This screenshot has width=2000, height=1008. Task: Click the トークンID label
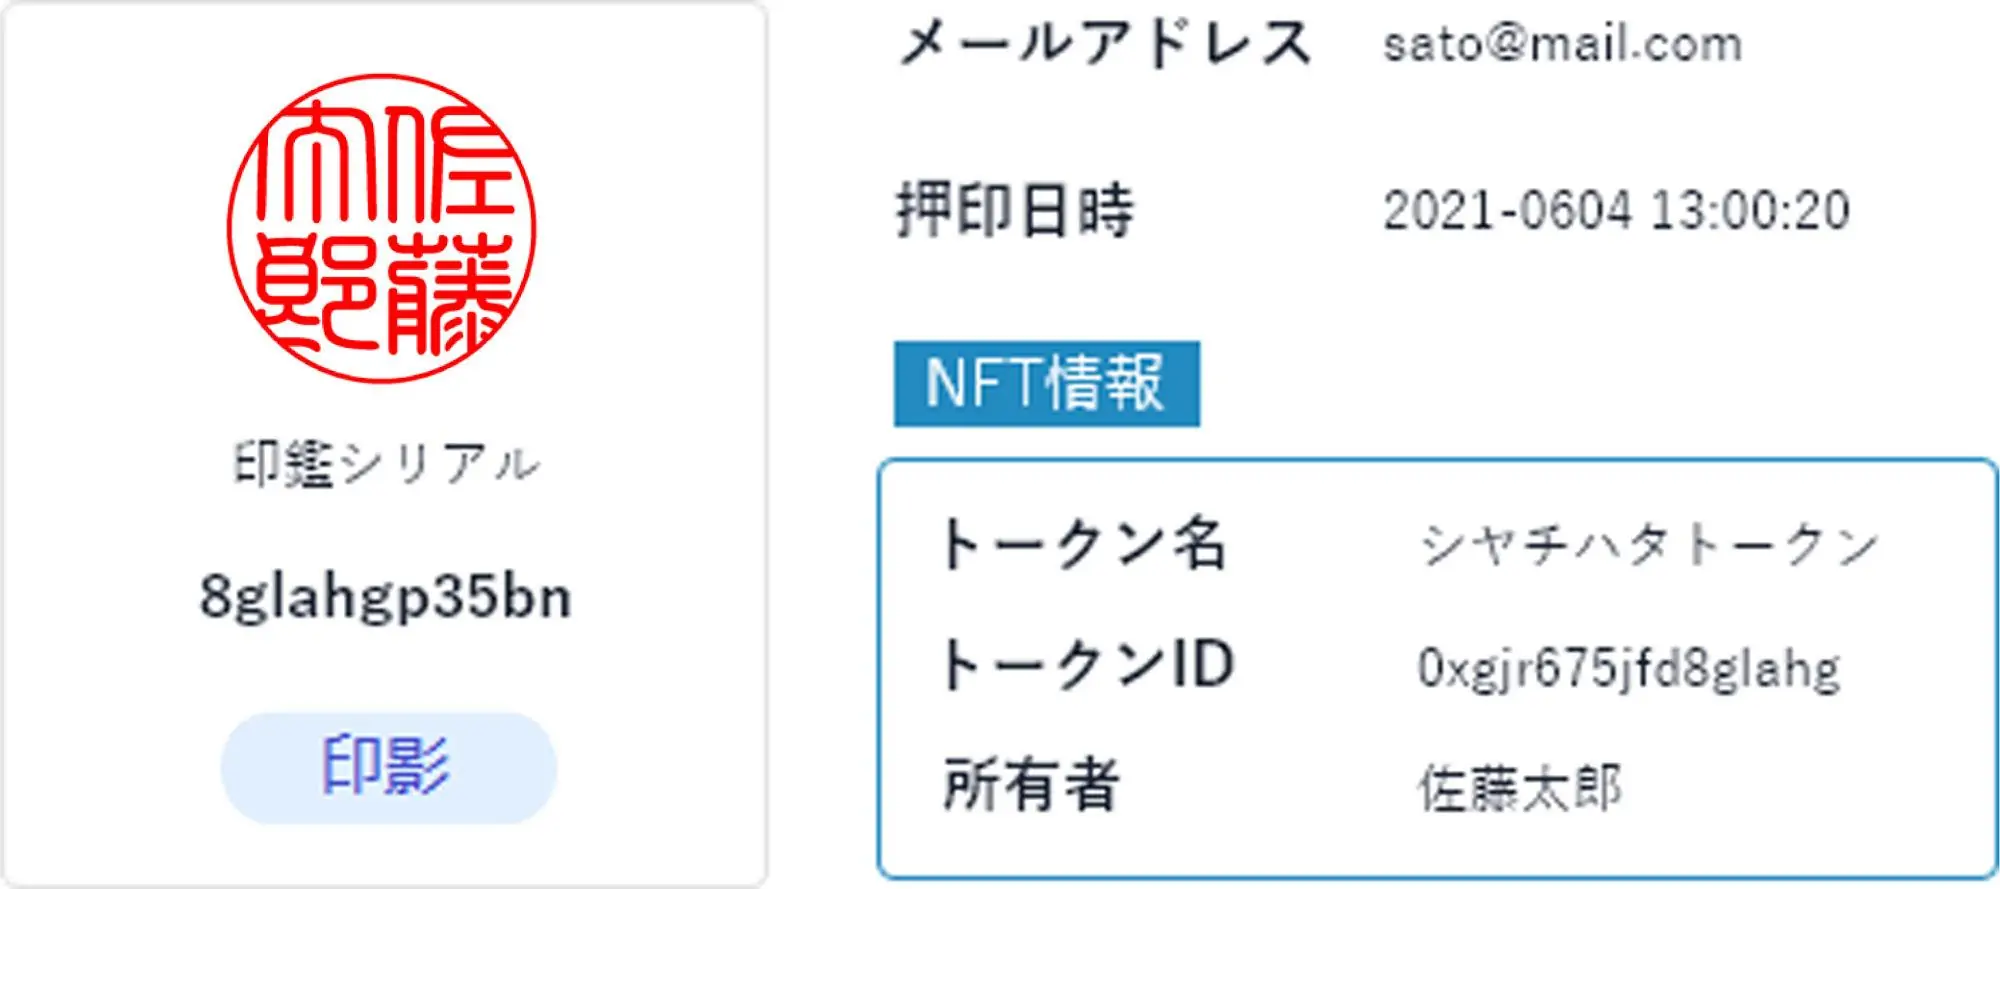click(x=1088, y=665)
